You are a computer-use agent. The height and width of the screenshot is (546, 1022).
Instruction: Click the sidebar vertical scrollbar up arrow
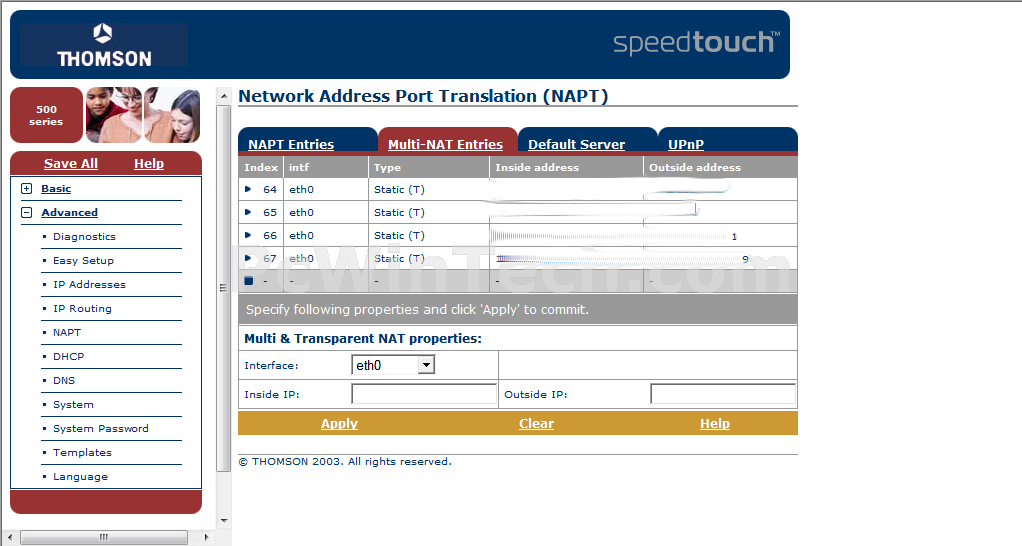tap(224, 96)
